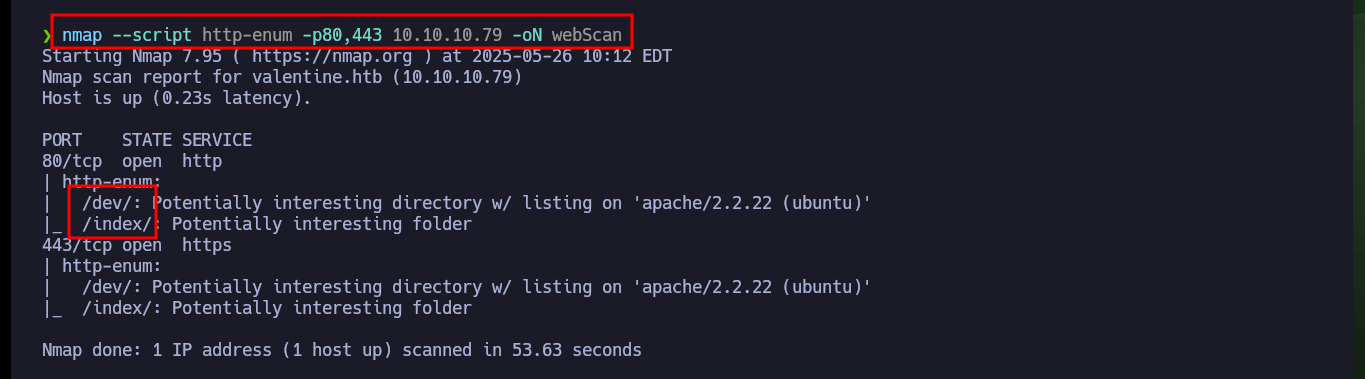Screen dimensions: 1365x379
Task: Click the green prompt arrow symbol
Action: point(46,36)
